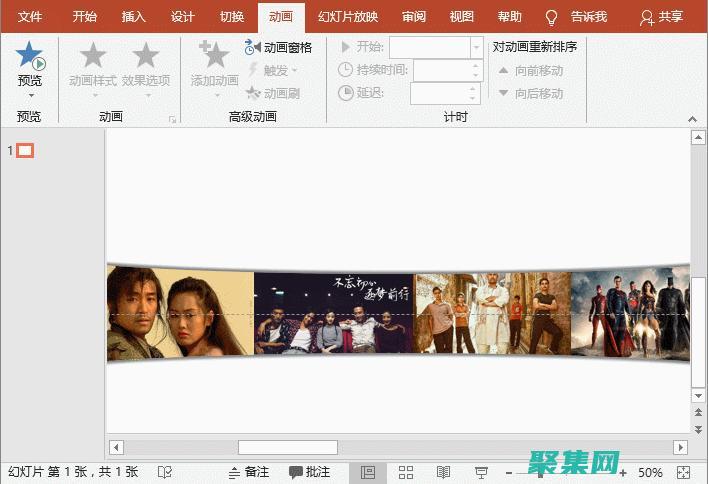Switch to Slide Sorter view icon

click(x=406, y=472)
